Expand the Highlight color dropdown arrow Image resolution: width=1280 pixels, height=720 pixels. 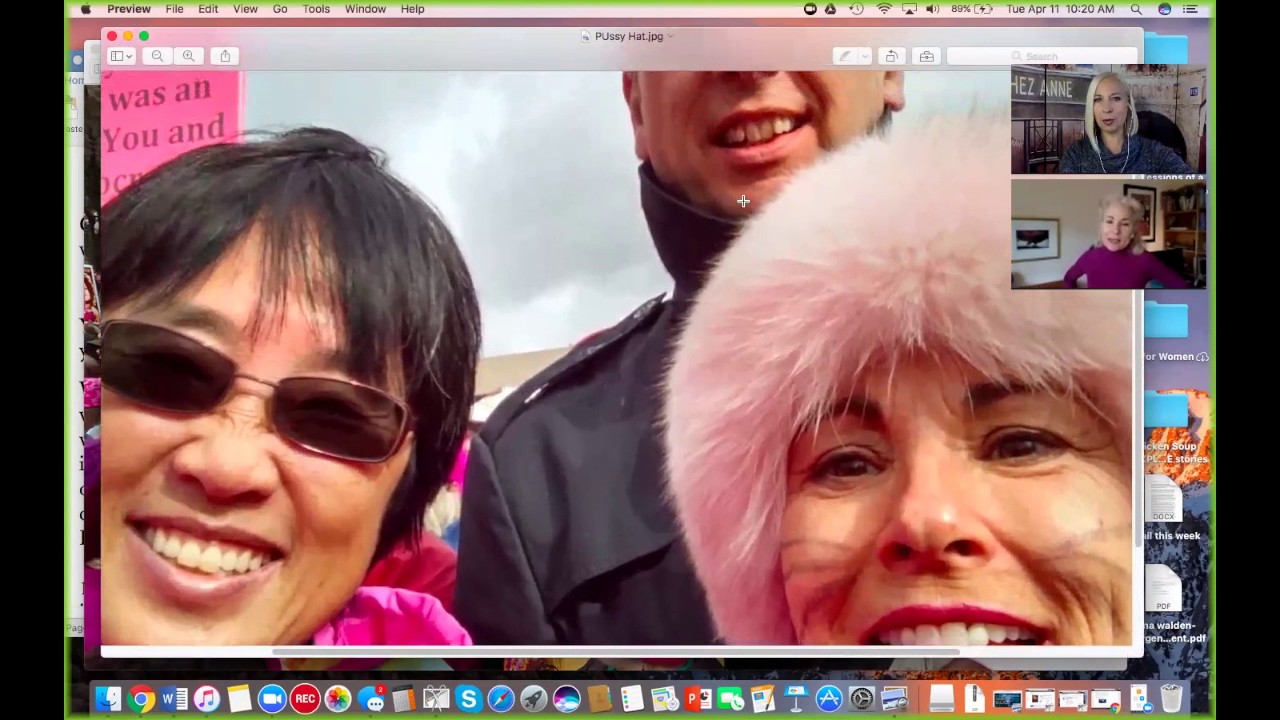tap(865, 57)
